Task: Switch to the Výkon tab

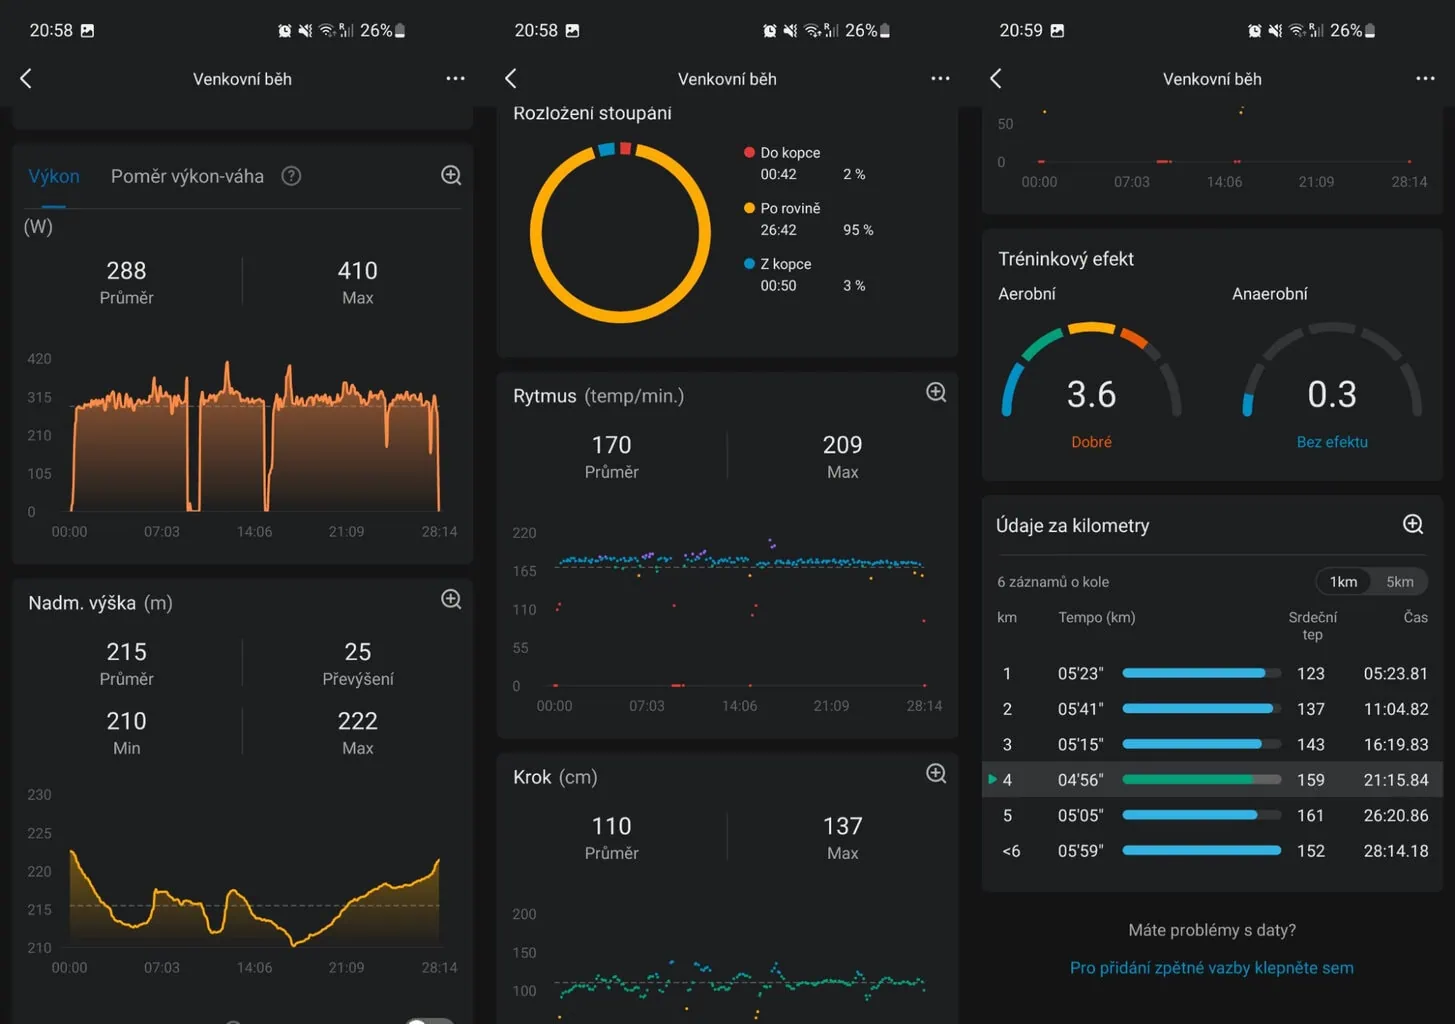Action: pyautogui.click(x=54, y=177)
